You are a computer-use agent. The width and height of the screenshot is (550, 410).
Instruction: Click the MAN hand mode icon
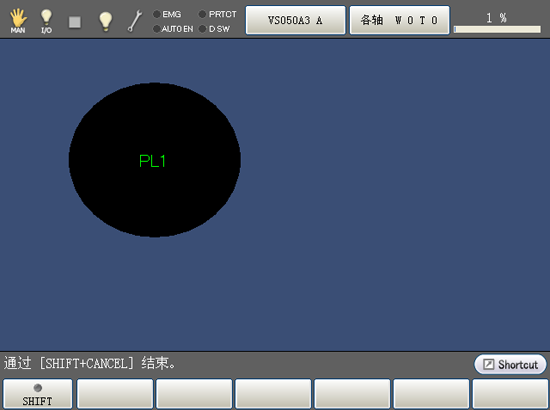click(18, 21)
